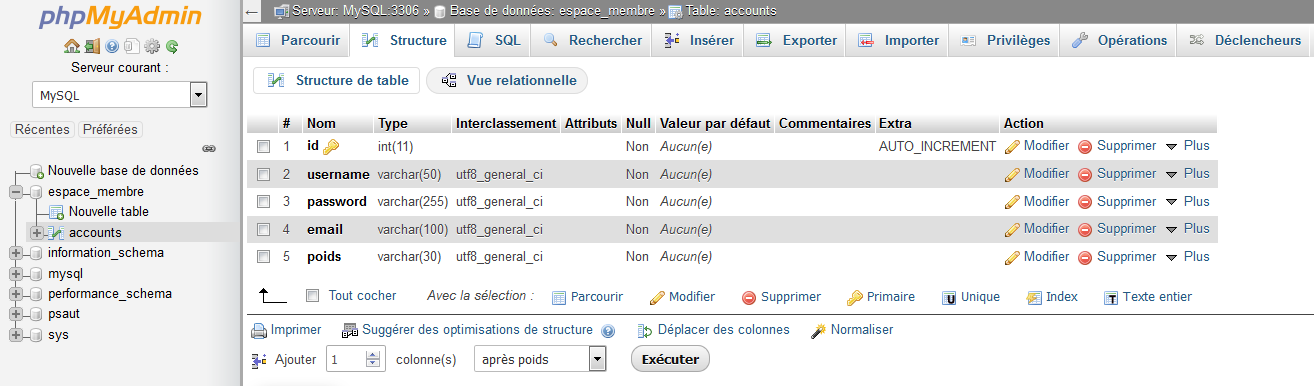Viewport: 1314px width, 386px height.
Task: Click Index action below the table
Action: tap(1052, 297)
